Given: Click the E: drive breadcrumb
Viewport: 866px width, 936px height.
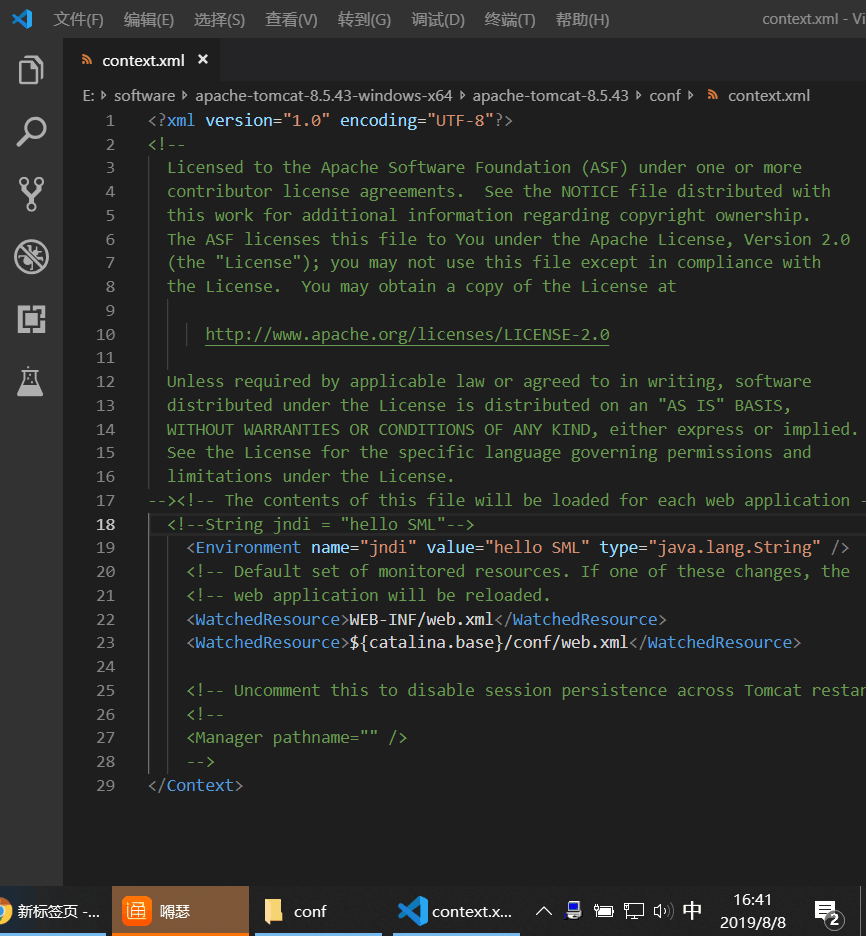Looking at the screenshot, I should 88,96.
